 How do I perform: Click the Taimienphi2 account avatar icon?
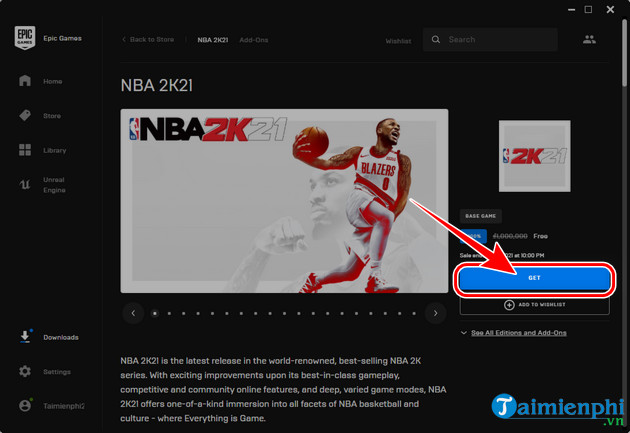(x=25, y=406)
